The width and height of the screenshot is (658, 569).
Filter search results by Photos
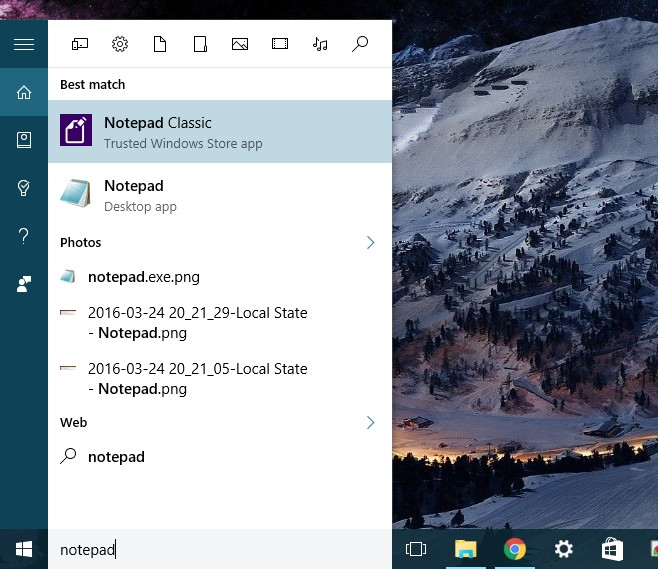240,44
